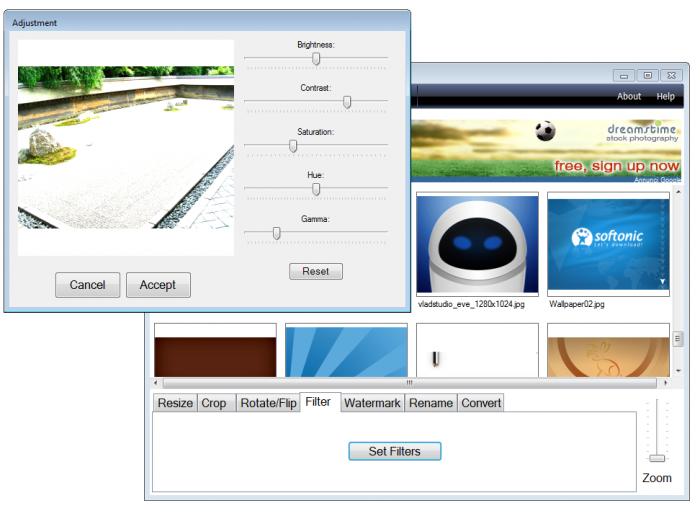Screen dimensions: 700x516
Task: Select the Wallpaper02.jpg softonic thumbnail
Action: coord(608,244)
